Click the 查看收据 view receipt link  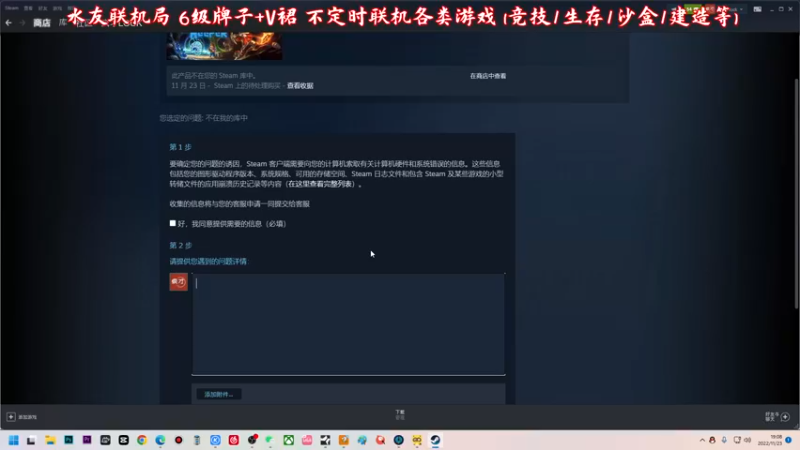[300, 86]
